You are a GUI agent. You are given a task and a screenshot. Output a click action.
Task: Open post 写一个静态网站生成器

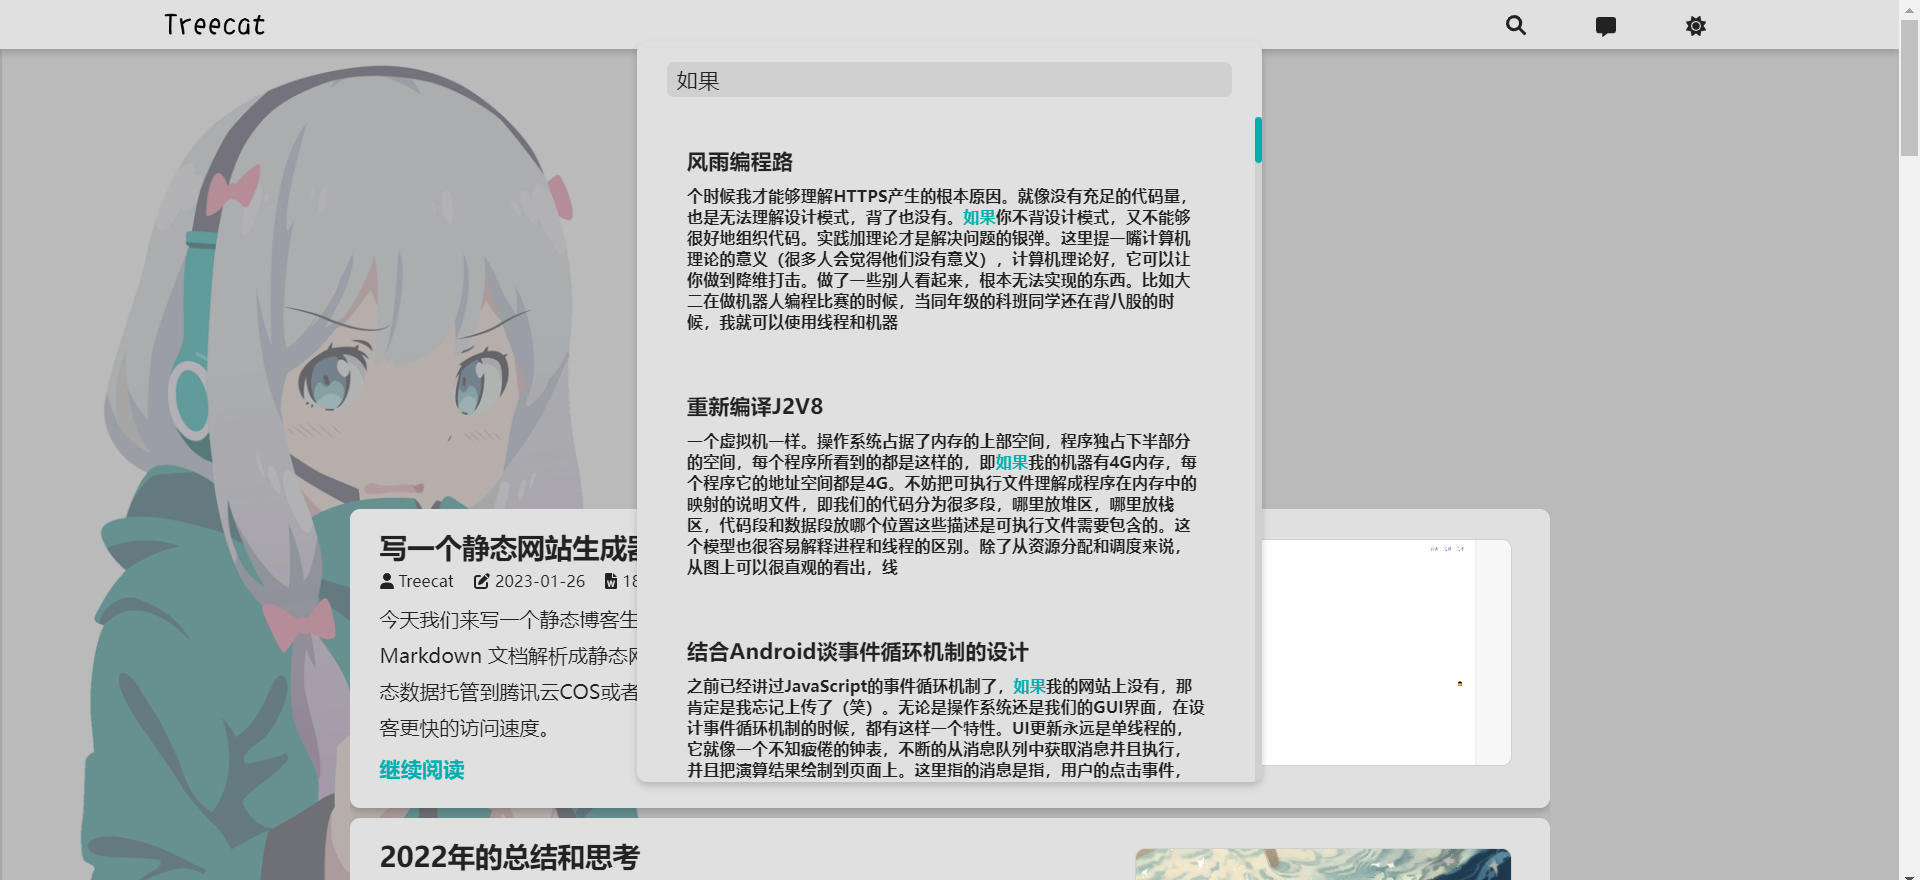point(509,548)
